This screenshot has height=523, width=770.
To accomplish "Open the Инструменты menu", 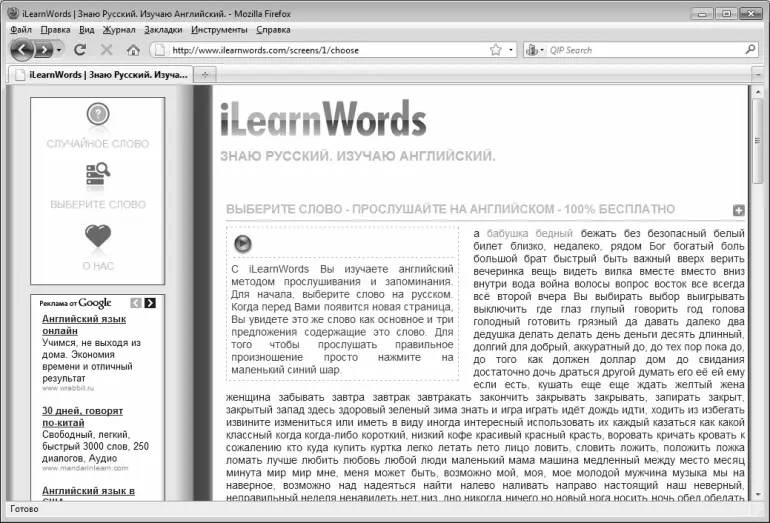I will coord(219,30).
